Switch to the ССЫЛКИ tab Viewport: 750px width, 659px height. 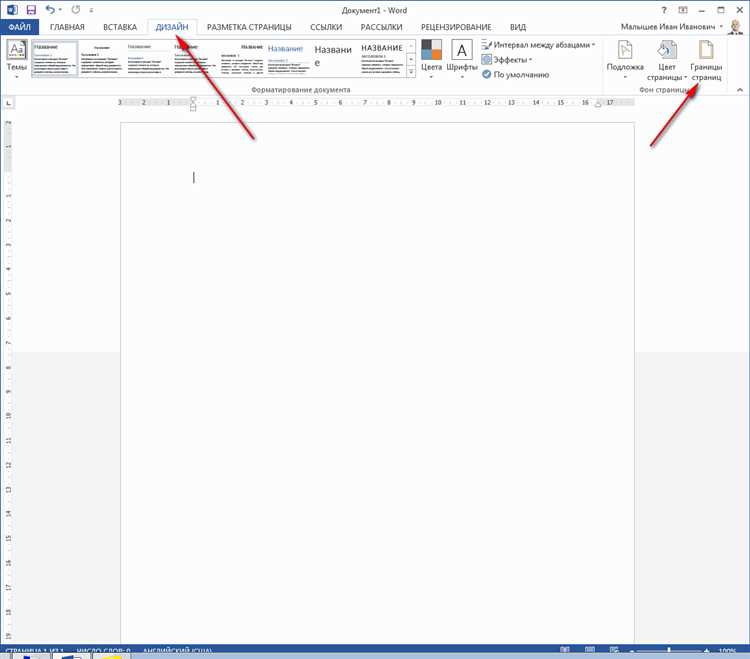coord(326,27)
